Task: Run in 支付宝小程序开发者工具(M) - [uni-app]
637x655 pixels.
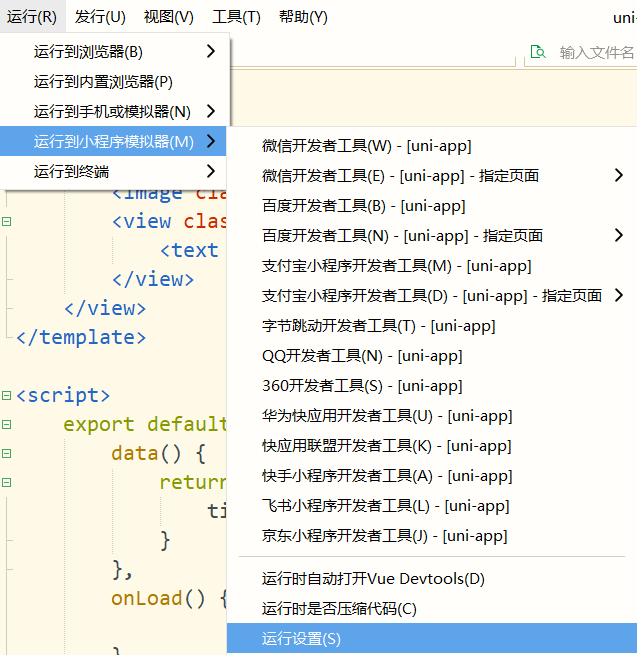Action: (x=432, y=266)
